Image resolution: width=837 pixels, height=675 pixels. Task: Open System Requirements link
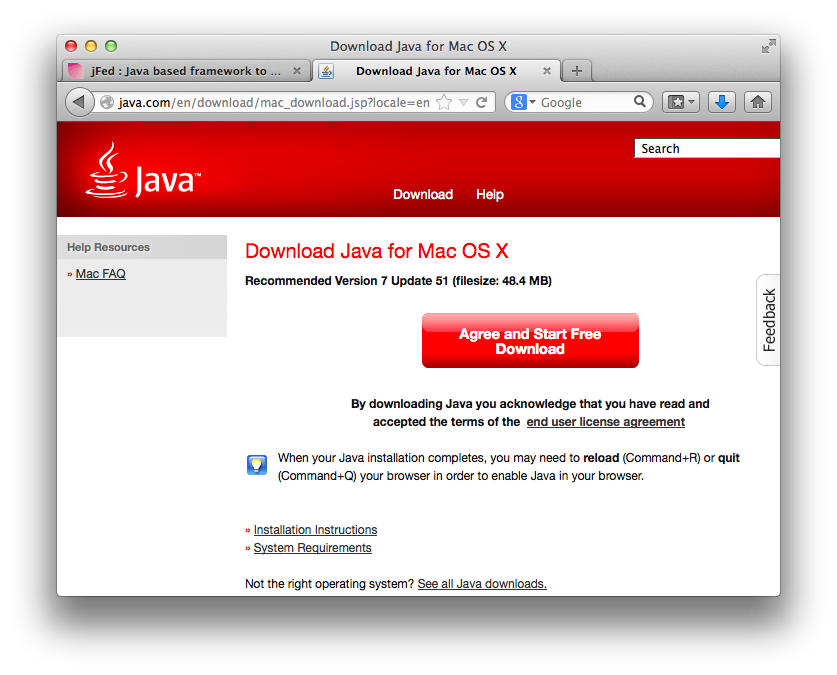coord(312,548)
